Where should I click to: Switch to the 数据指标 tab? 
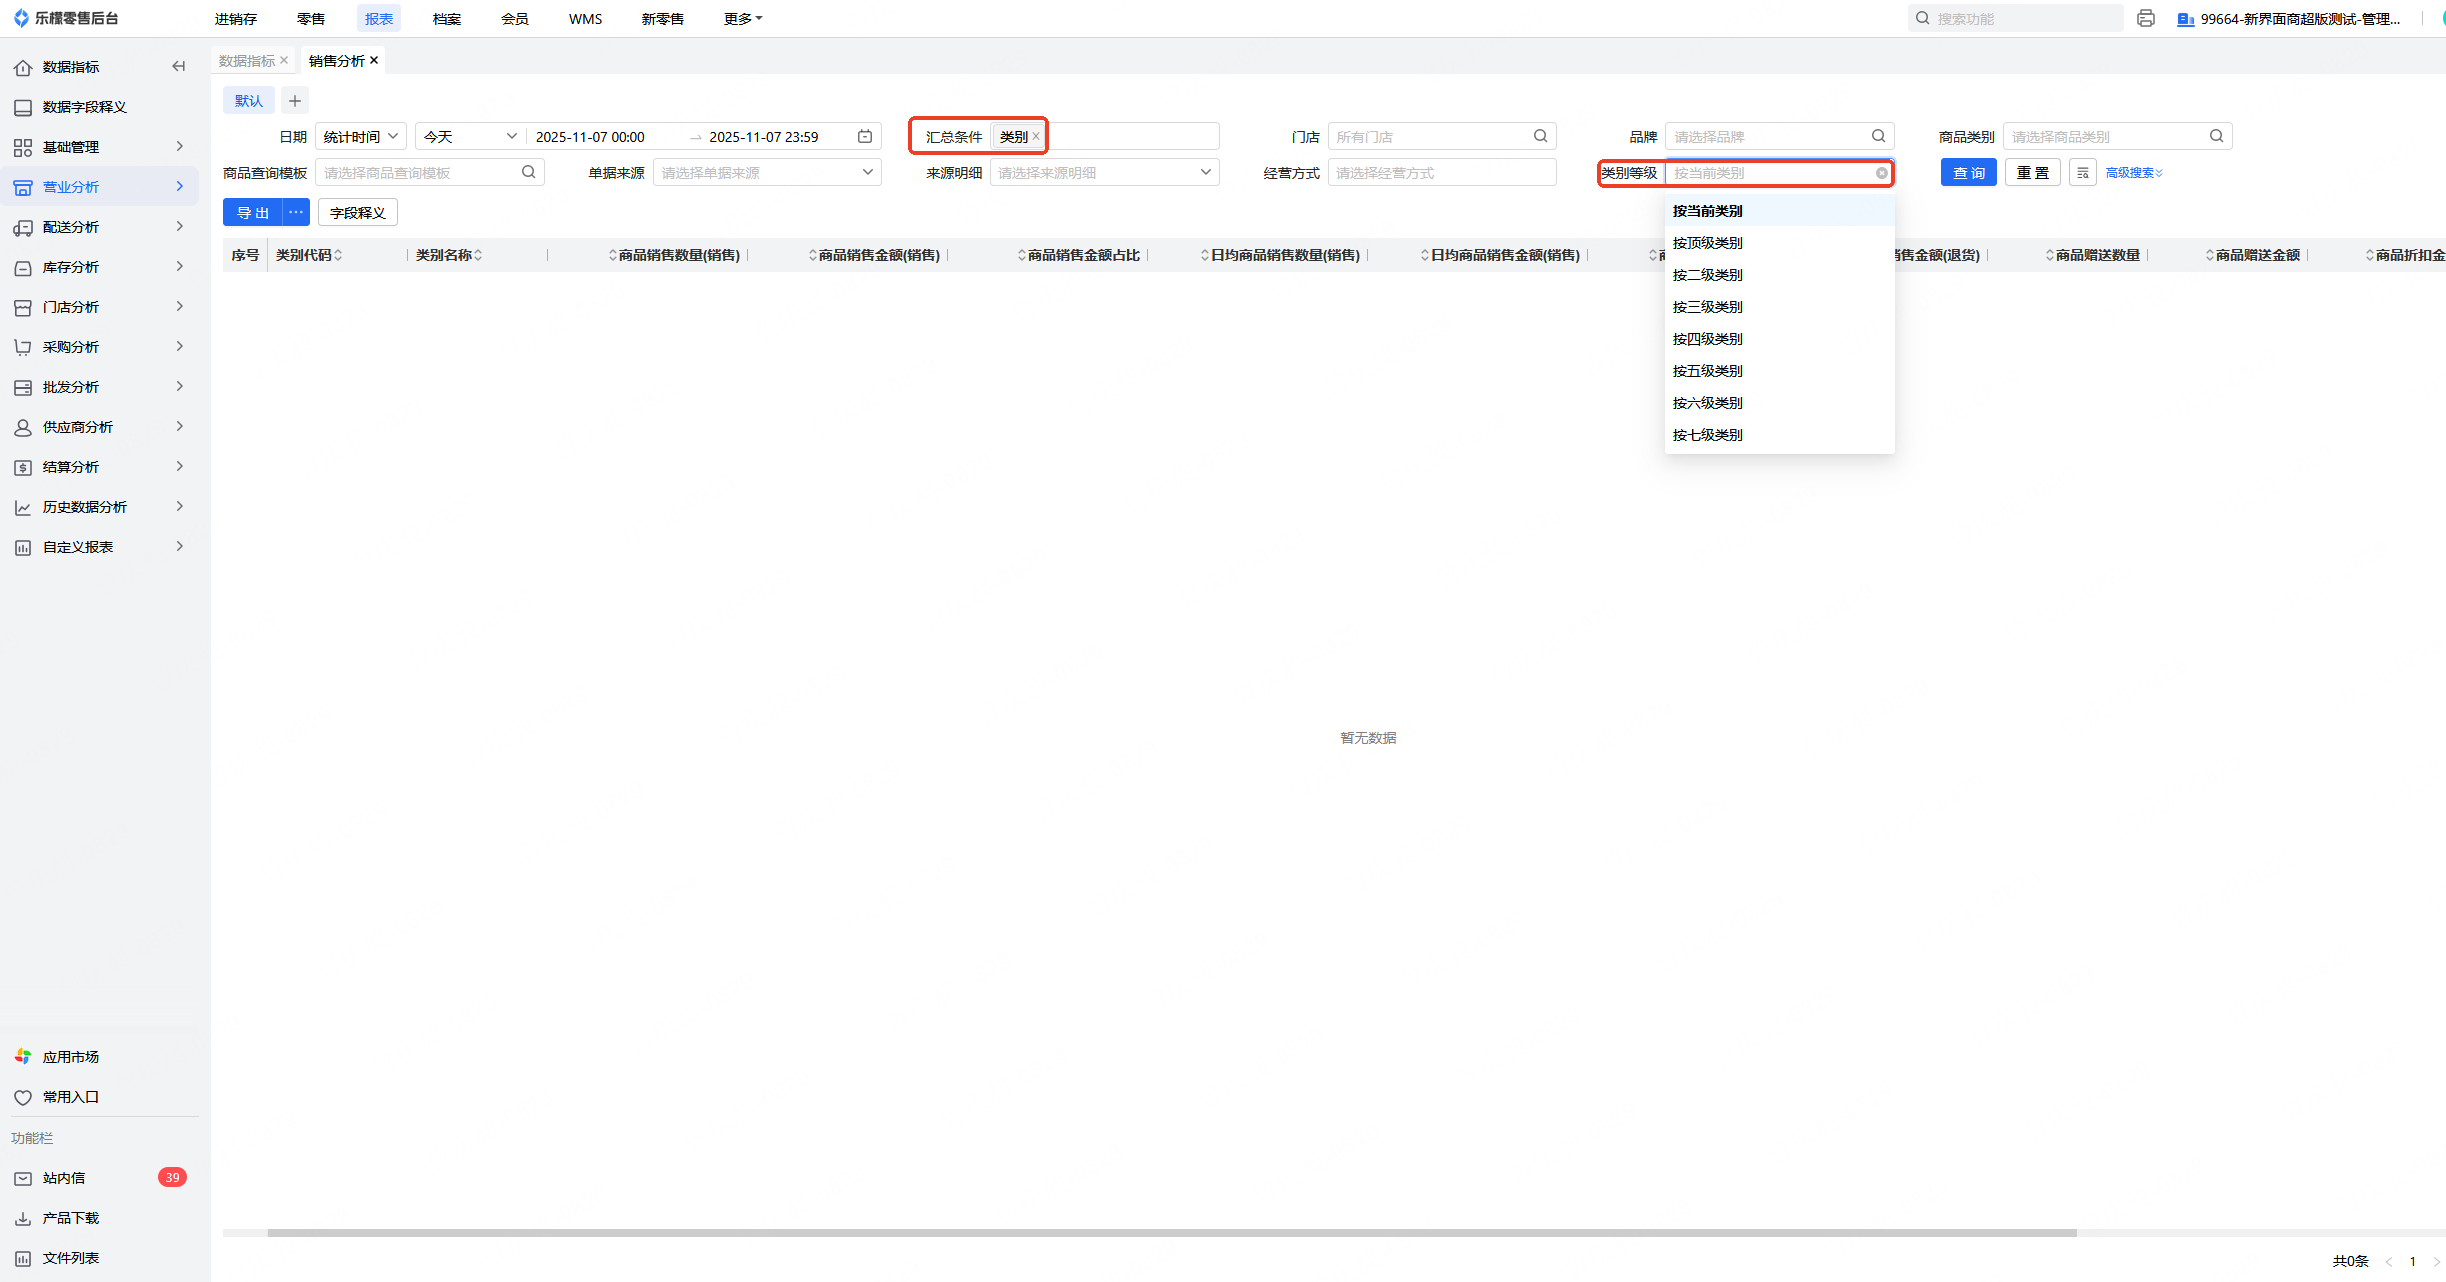[x=246, y=61]
